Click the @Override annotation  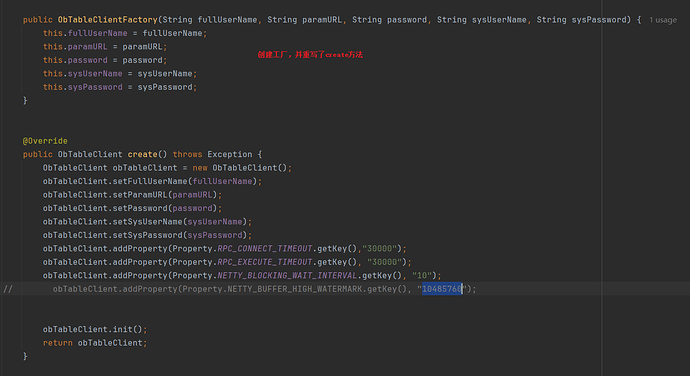pyautogui.click(x=45, y=141)
